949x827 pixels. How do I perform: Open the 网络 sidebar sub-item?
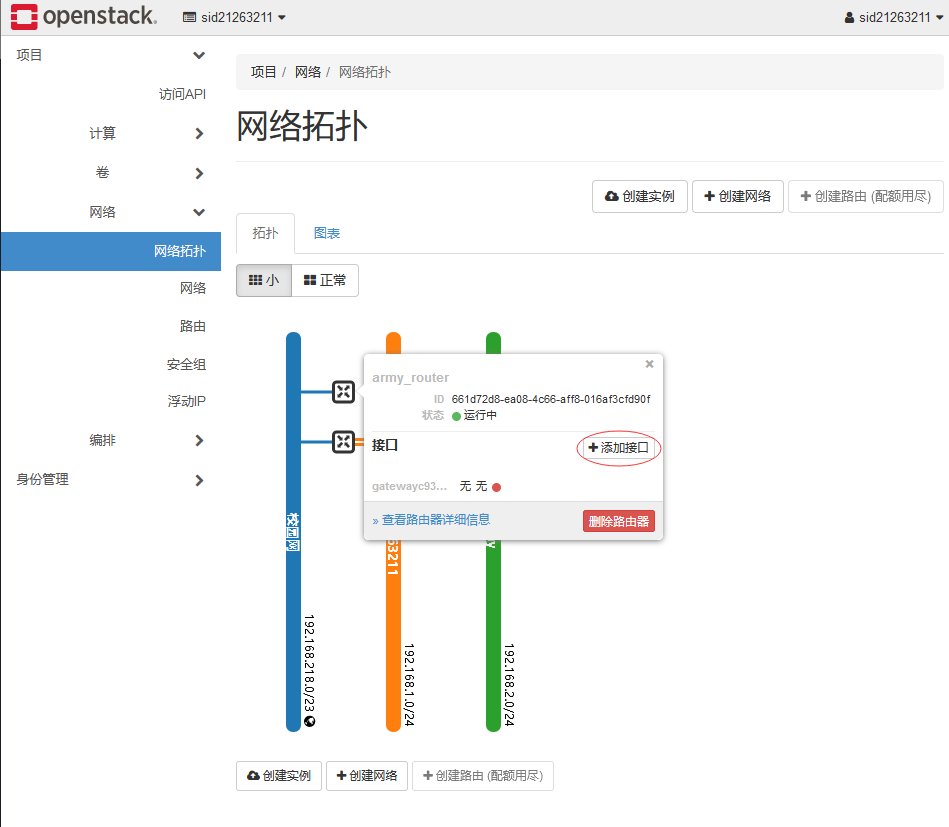(x=192, y=288)
